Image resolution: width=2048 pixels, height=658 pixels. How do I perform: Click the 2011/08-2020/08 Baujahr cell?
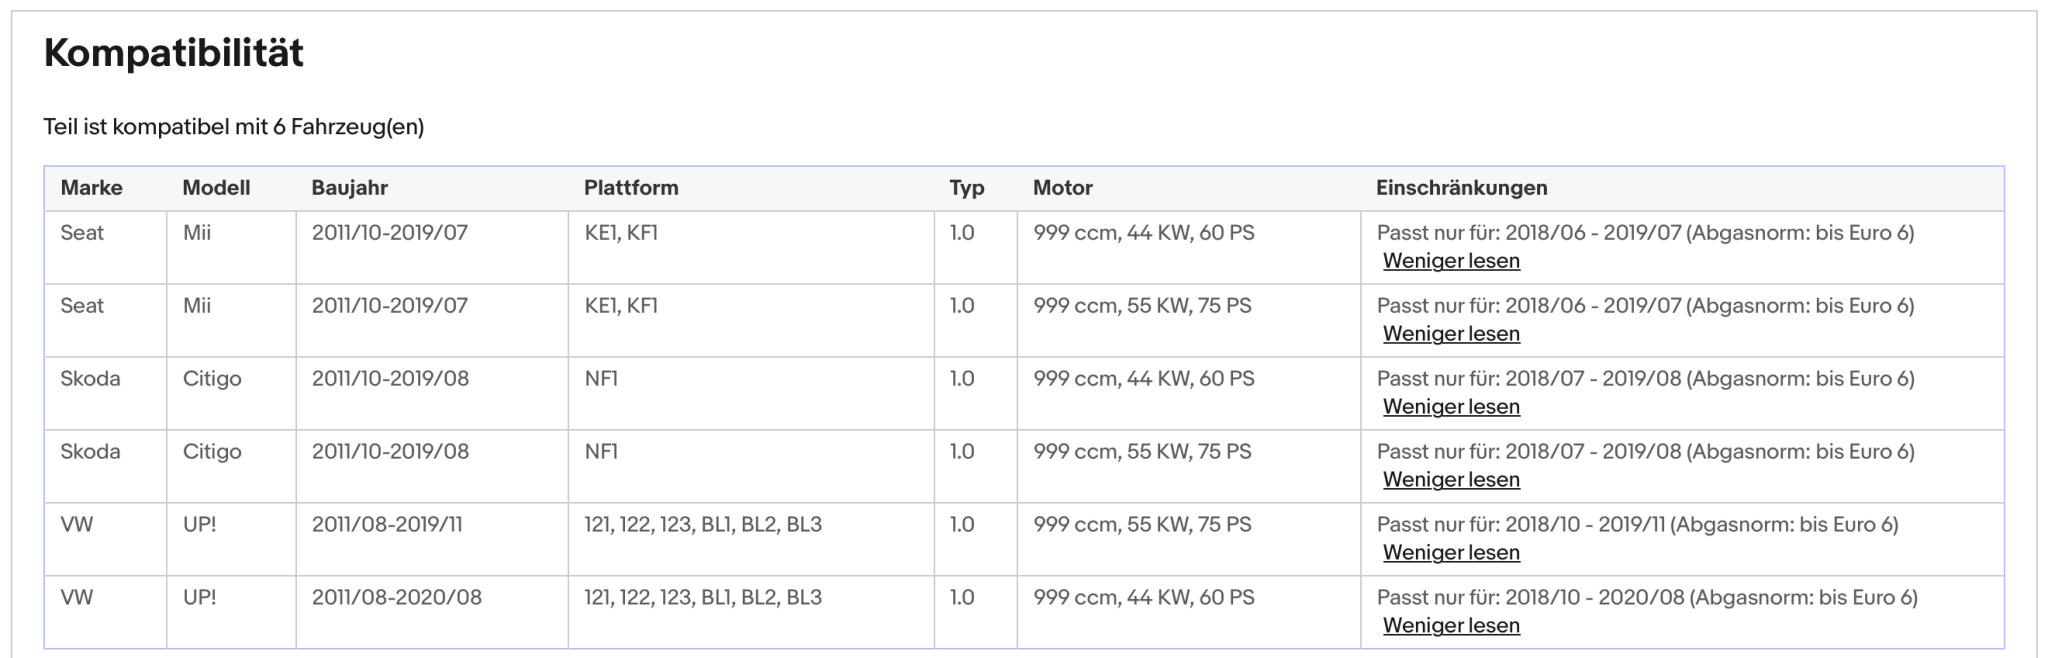pyautogui.click(x=432, y=612)
